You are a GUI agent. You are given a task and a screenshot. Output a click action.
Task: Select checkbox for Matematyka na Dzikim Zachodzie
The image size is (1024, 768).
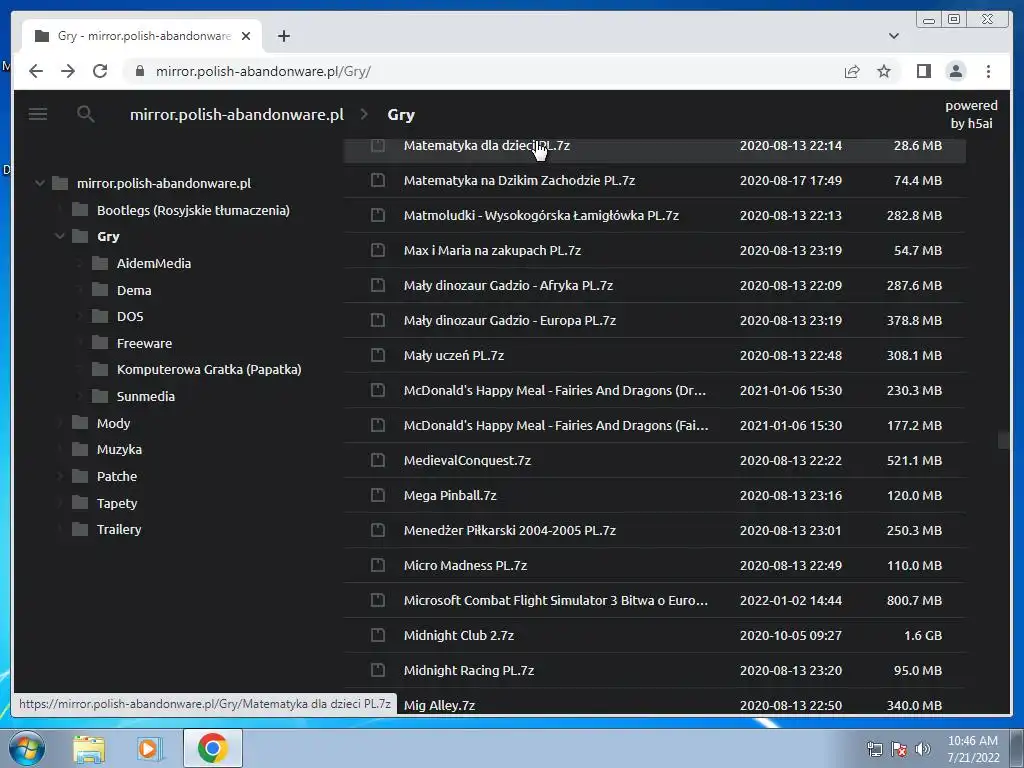377,180
